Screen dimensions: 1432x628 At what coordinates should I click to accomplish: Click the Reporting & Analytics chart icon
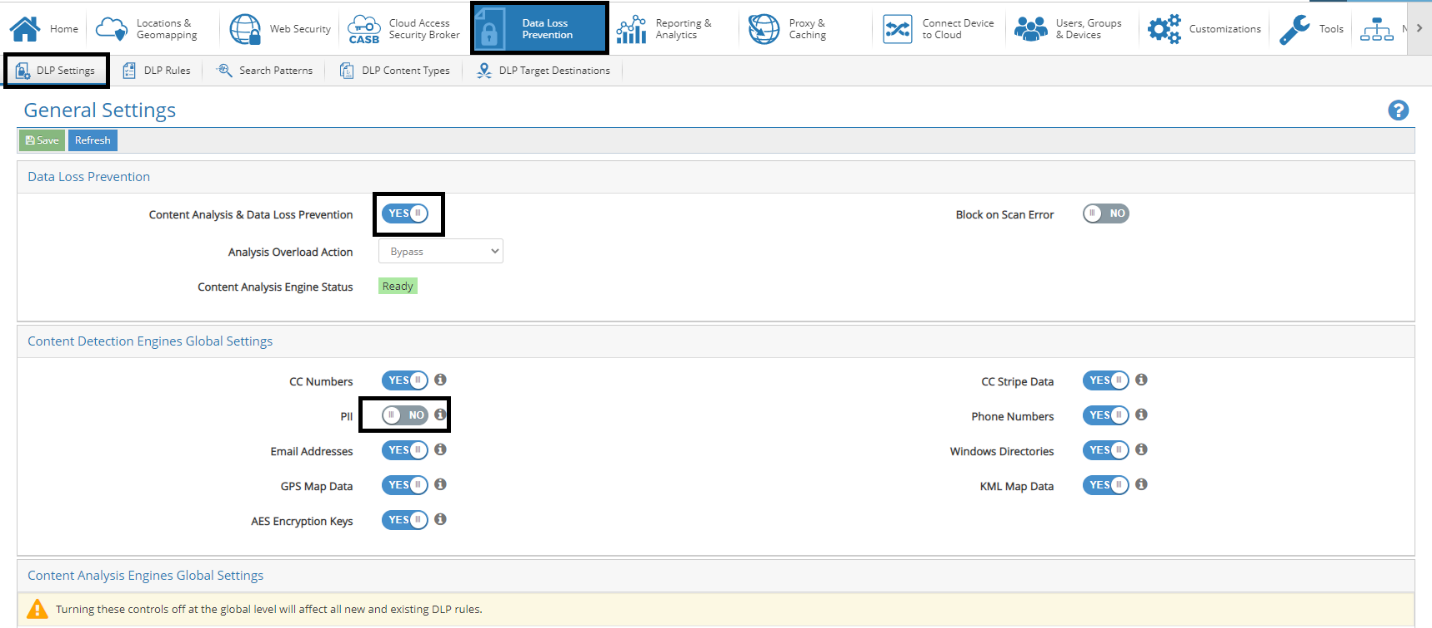(x=631, y=29)
